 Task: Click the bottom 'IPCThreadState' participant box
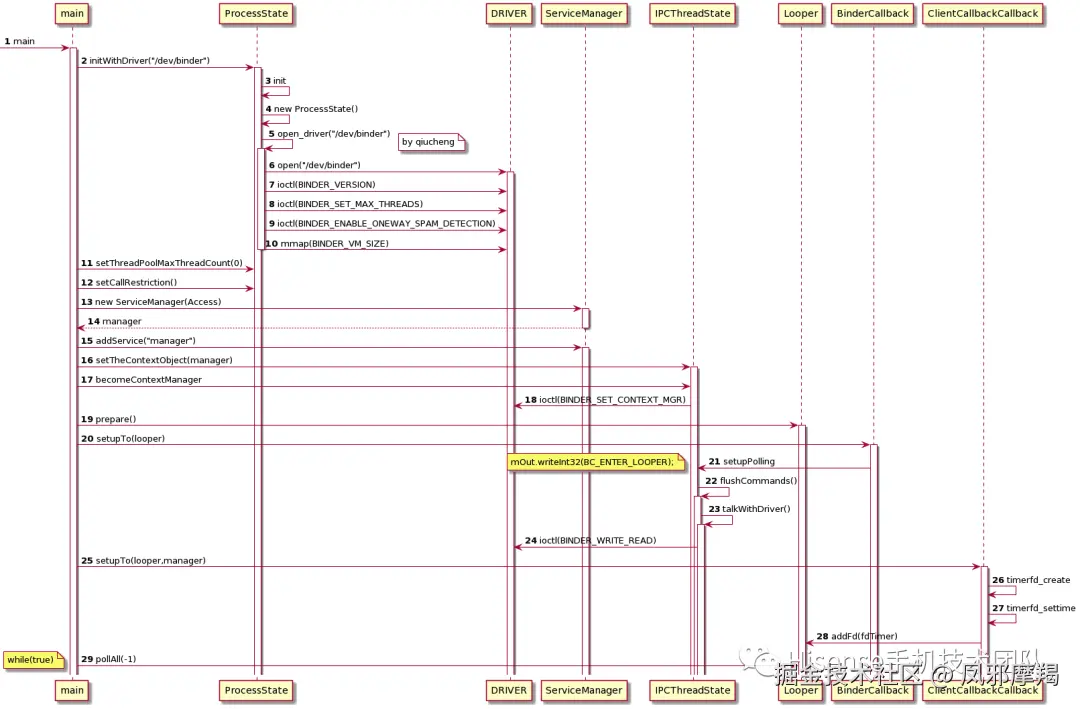[692, 690]
